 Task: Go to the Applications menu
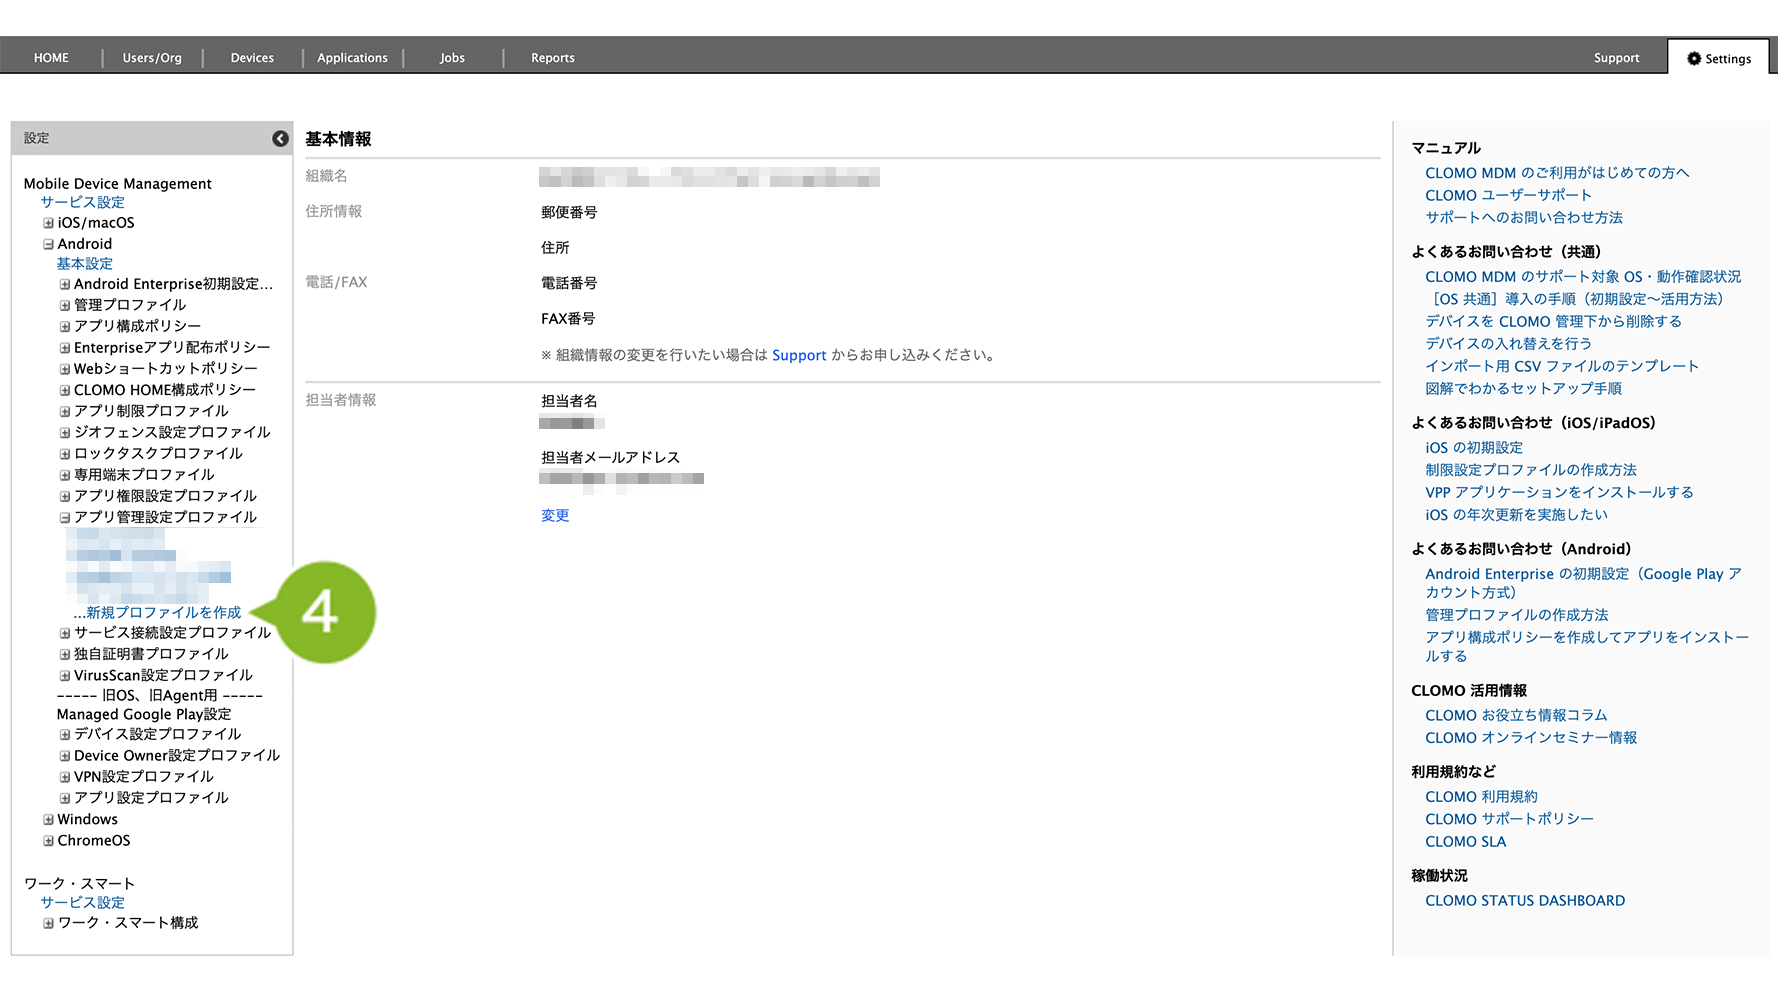pos(352,58)
